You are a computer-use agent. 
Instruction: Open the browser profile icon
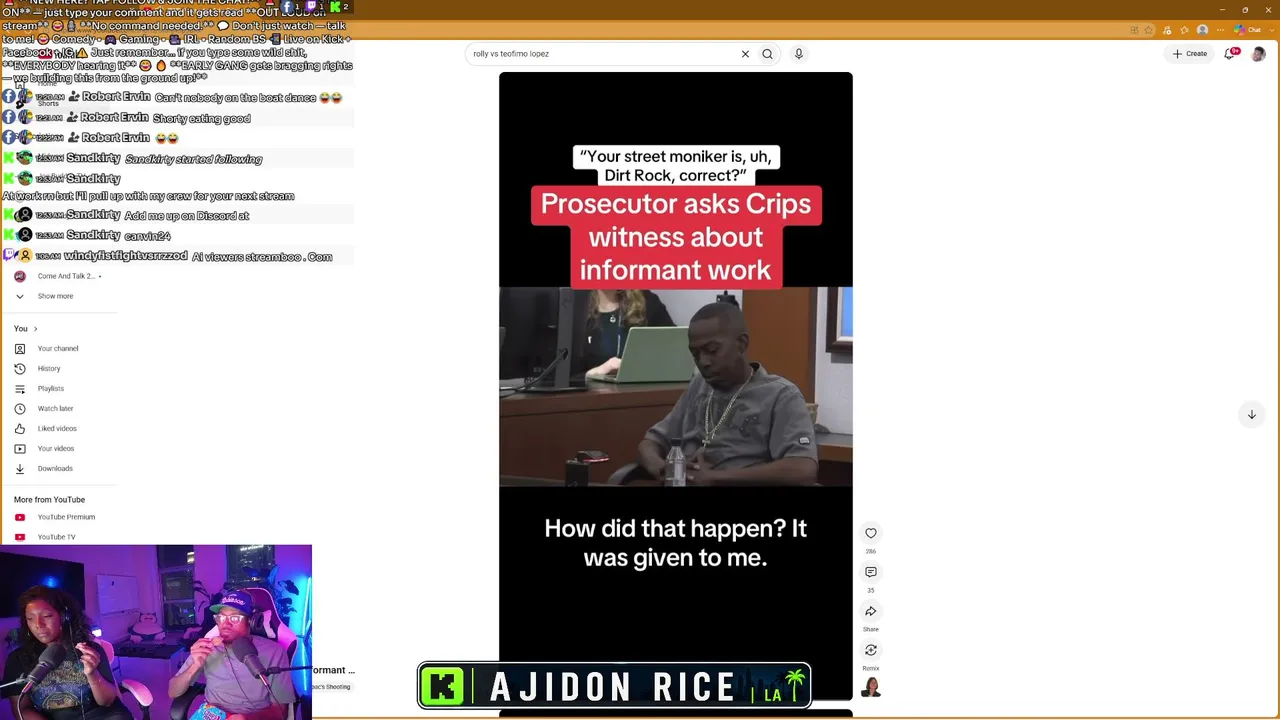[x=1202, y=30]
